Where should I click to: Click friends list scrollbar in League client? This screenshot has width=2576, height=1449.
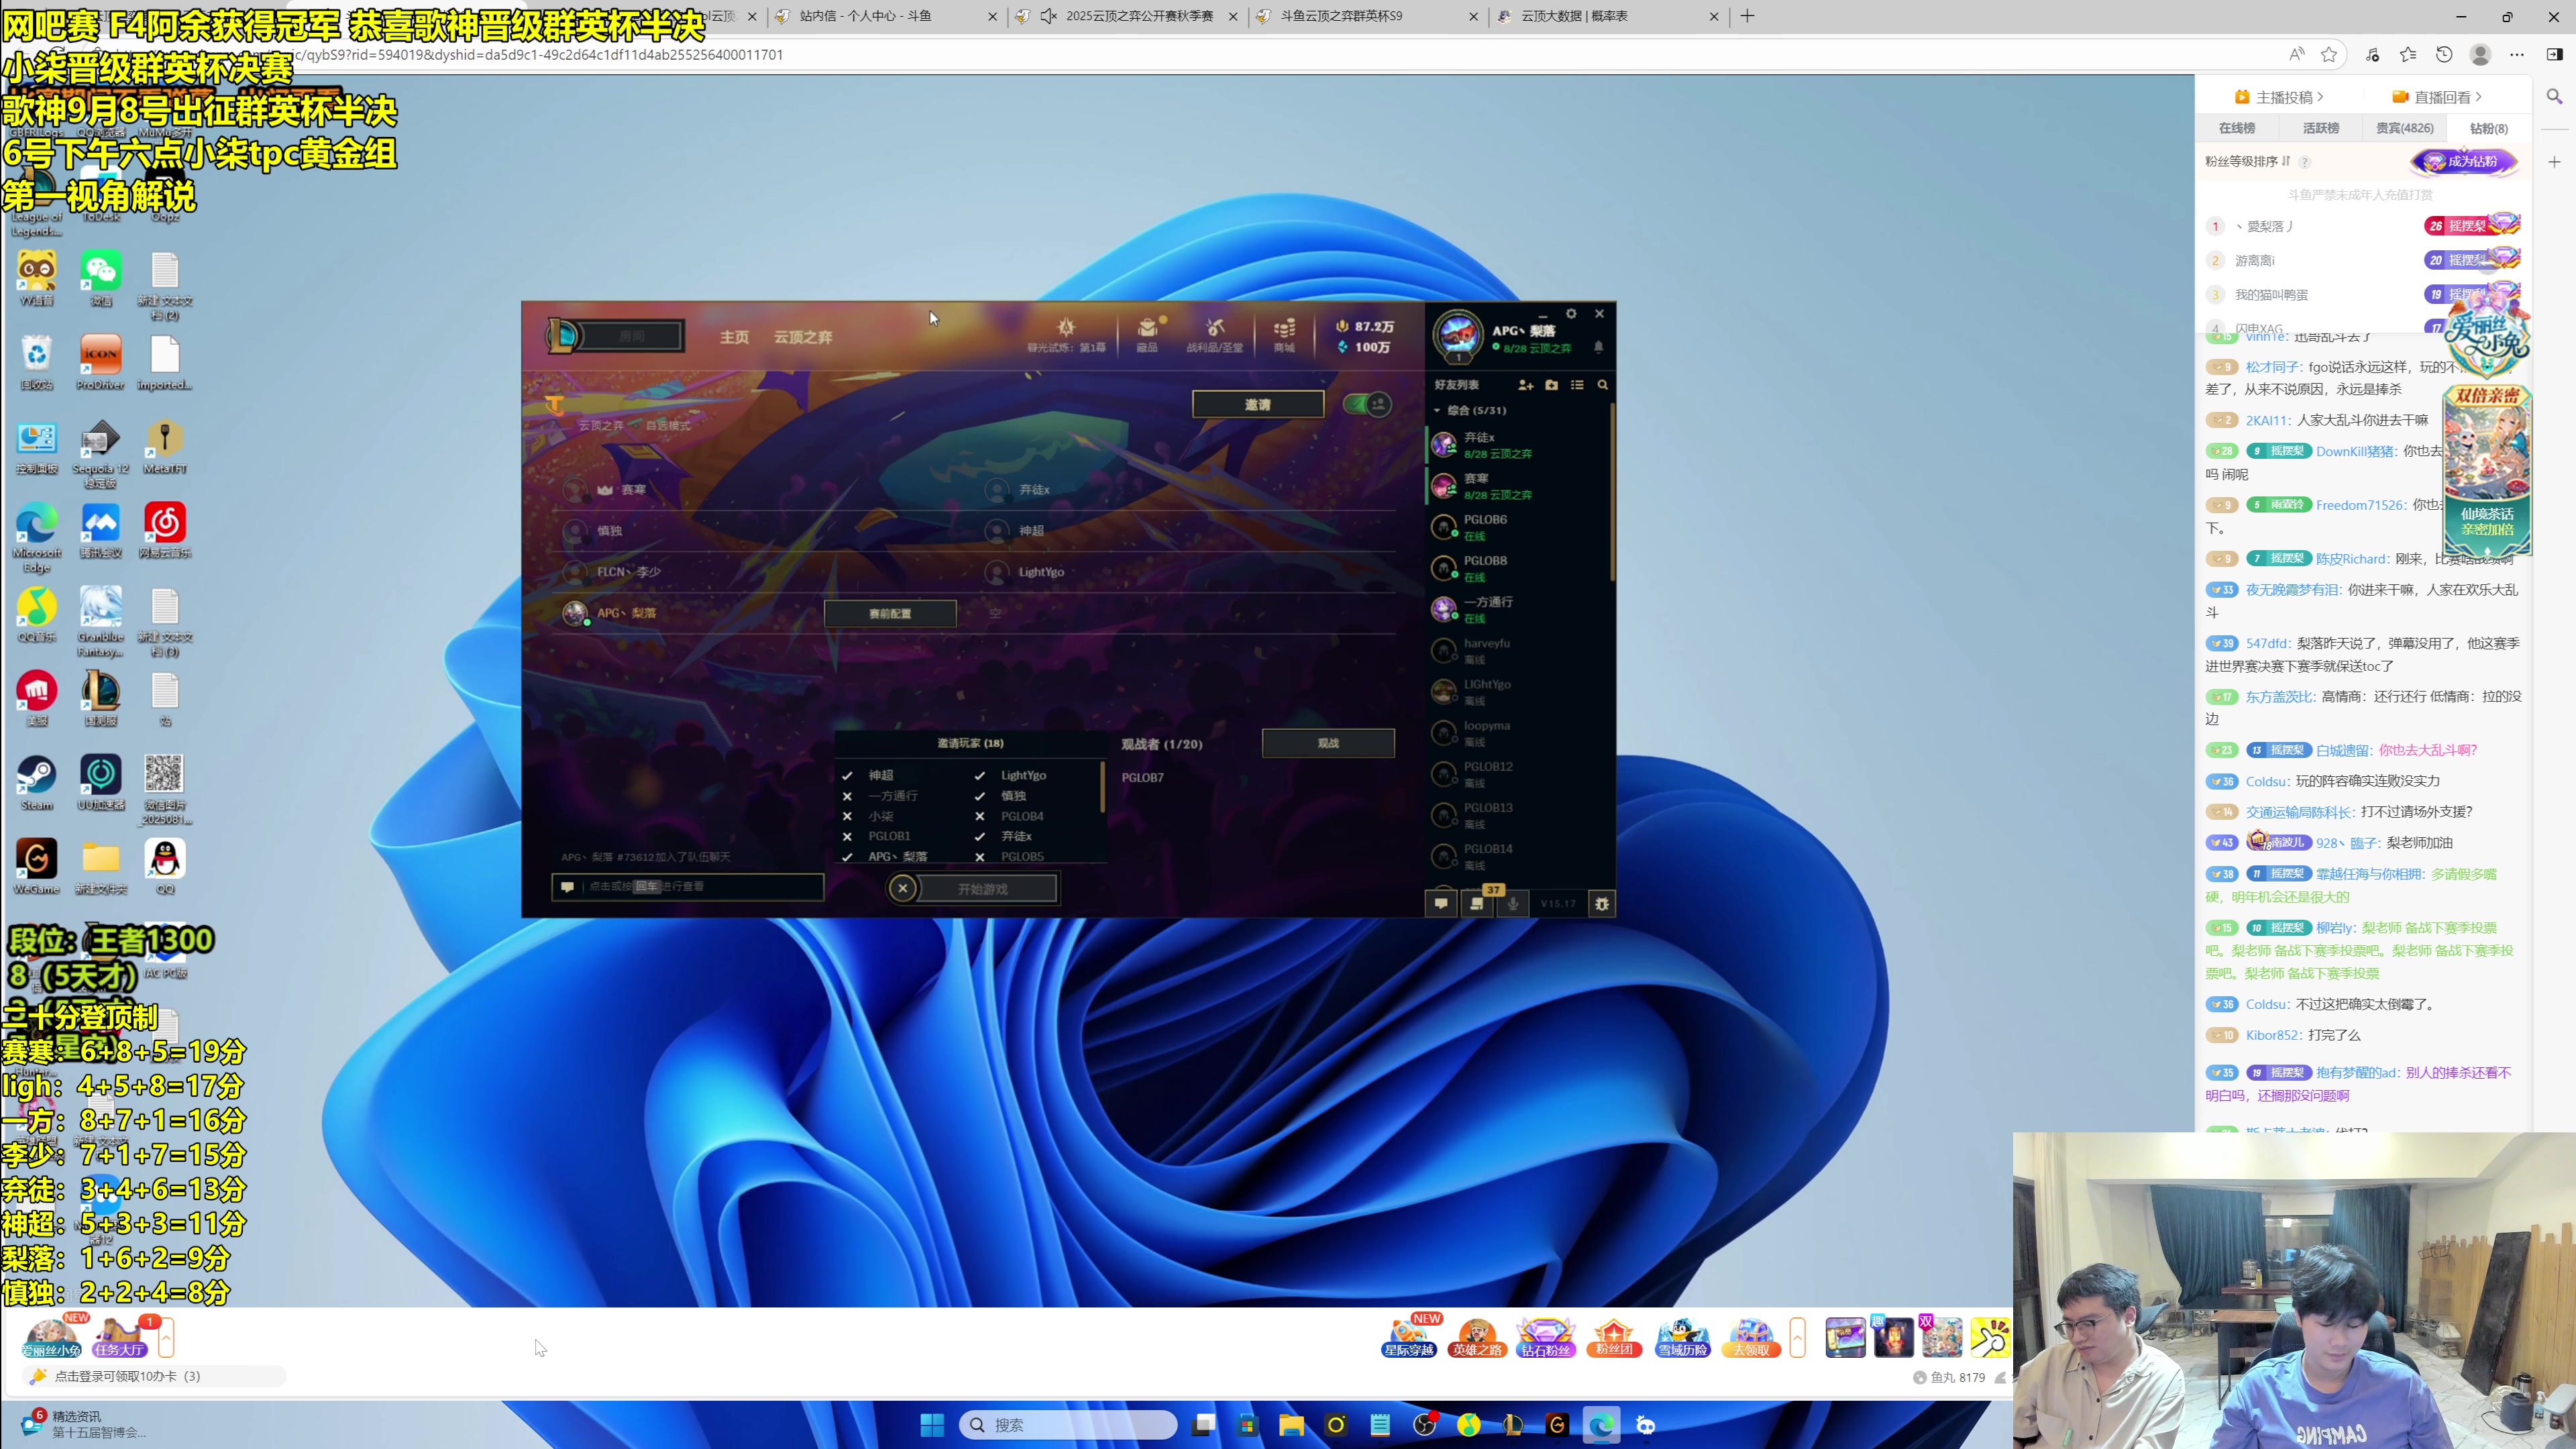1612,492
